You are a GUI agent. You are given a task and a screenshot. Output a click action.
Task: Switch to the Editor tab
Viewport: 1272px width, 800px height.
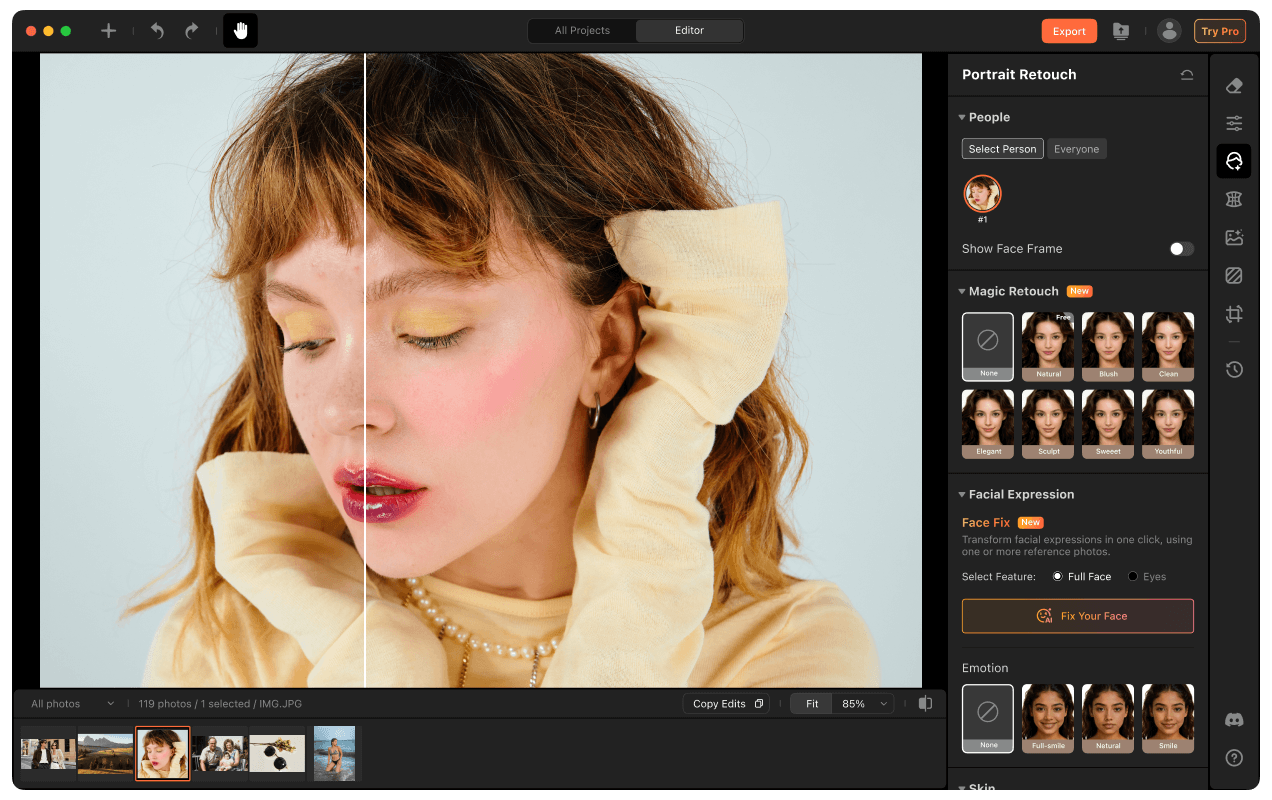[689, 31]
